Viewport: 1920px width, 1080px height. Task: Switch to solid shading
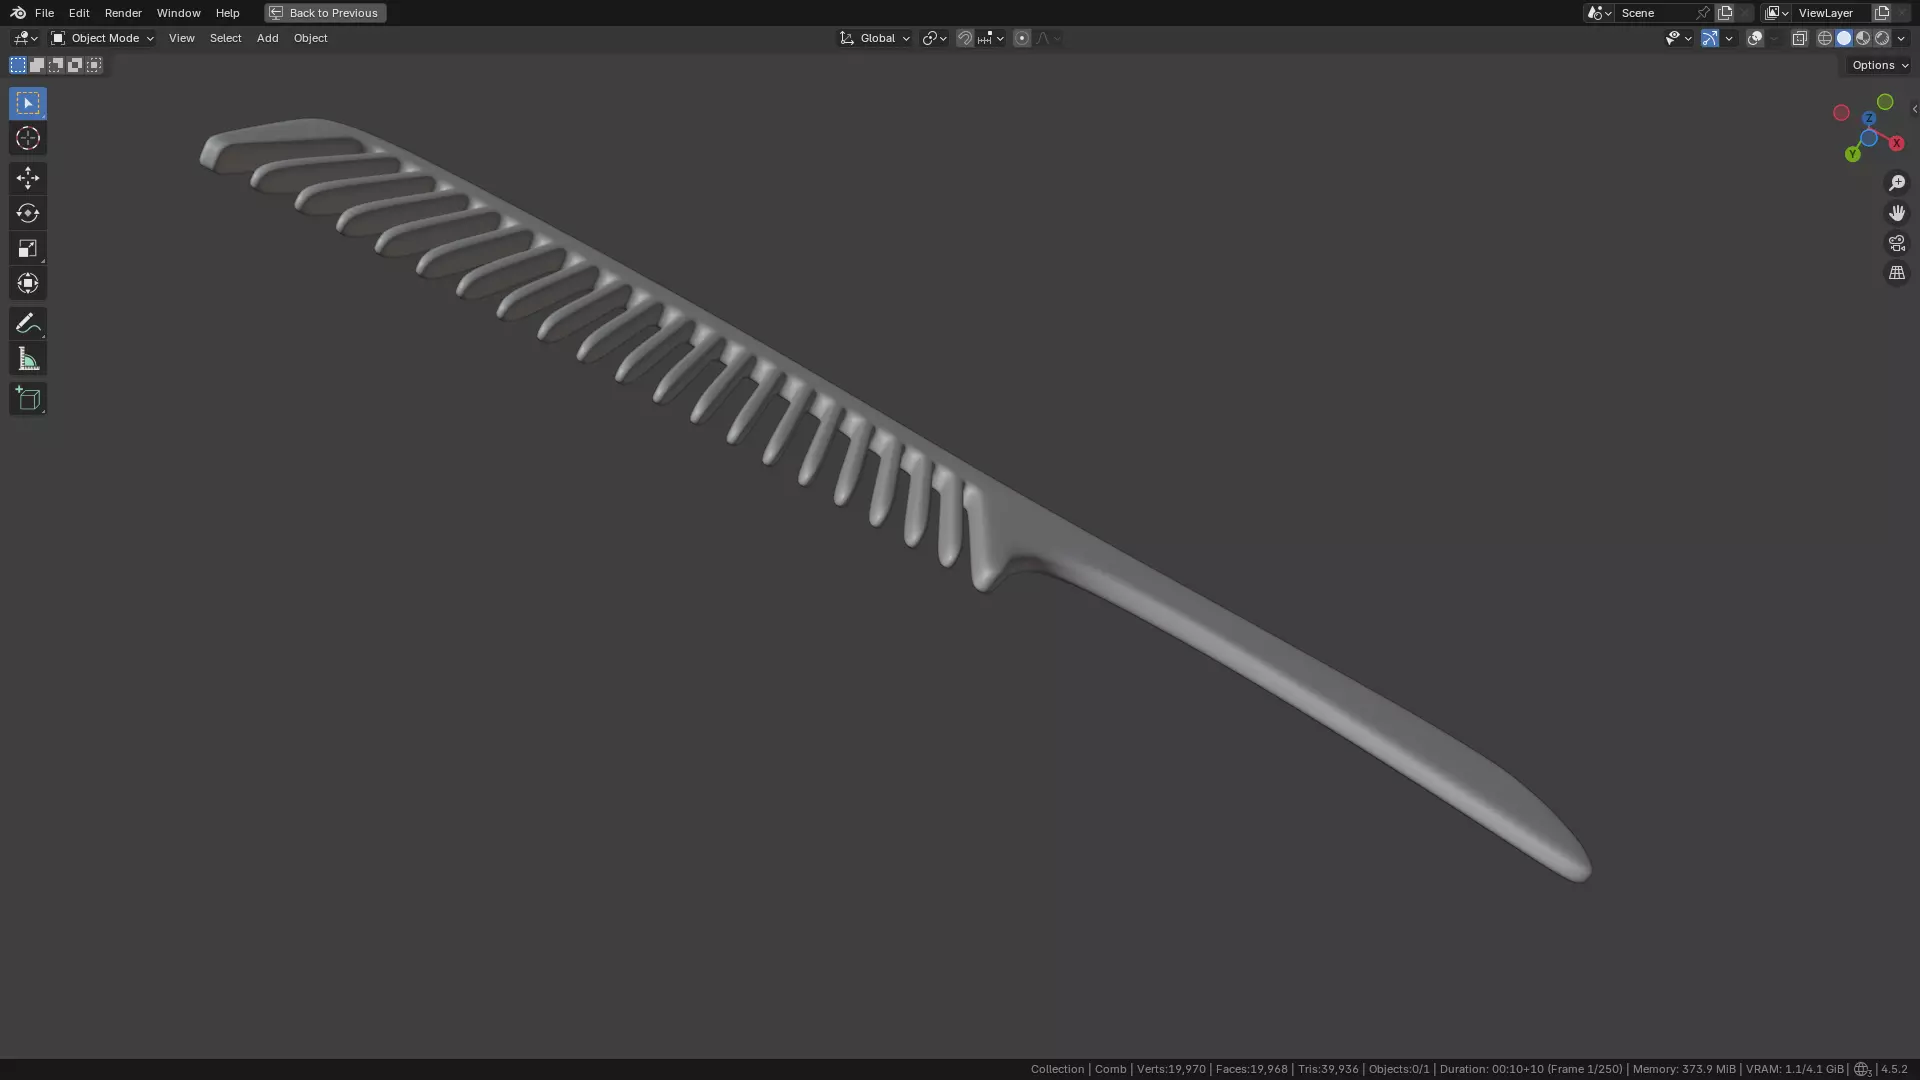[1844, 38]
